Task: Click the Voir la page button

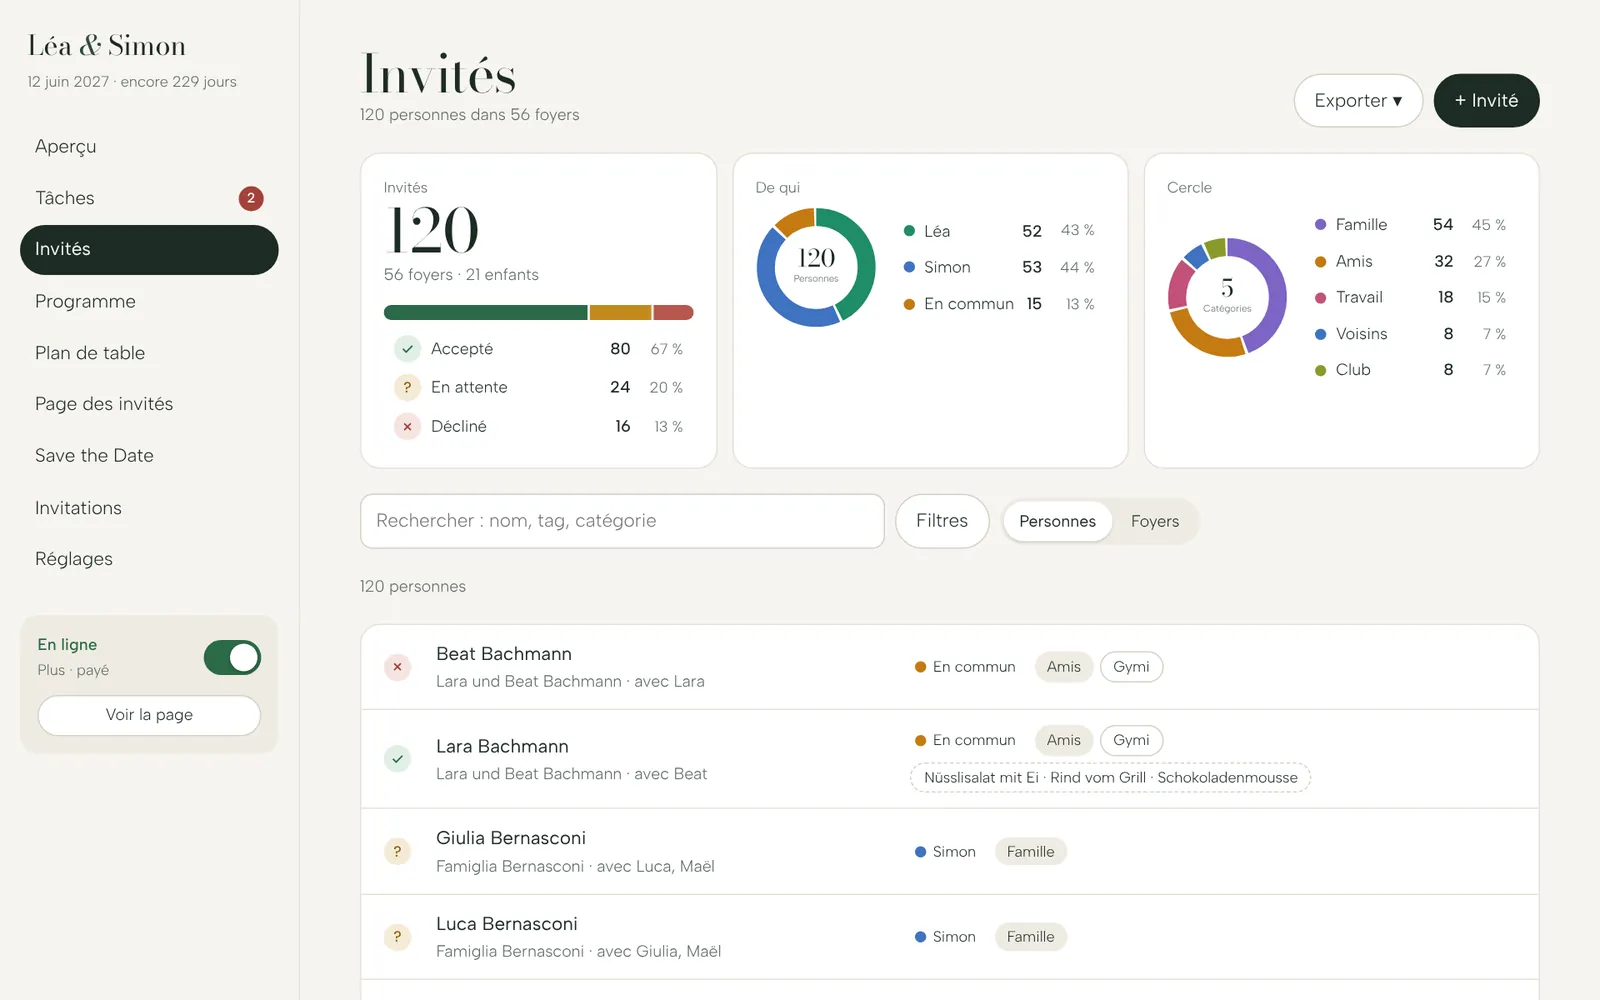Action: tap(149, 715)
